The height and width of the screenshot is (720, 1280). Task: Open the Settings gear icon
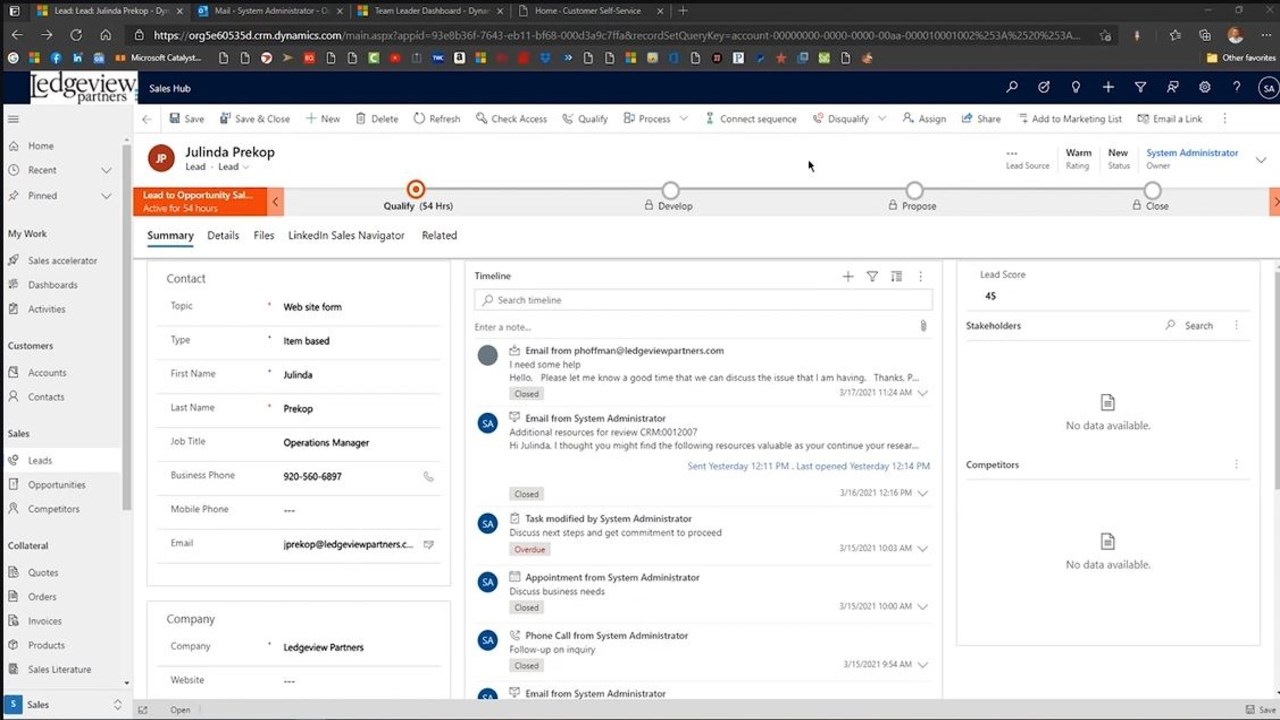1205,88
